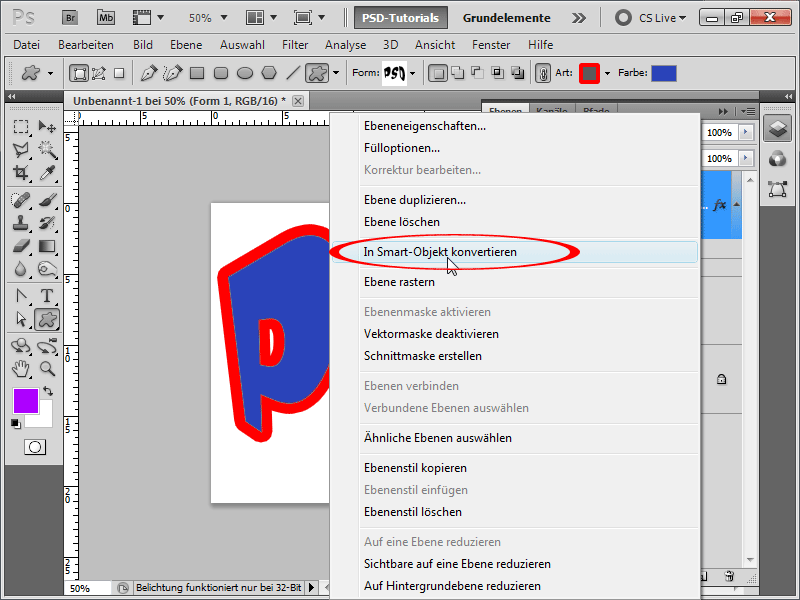The width and height of the screenshot is (800, 600).
Task: Choose Ellipse shape in options bar
Action: 245,73
